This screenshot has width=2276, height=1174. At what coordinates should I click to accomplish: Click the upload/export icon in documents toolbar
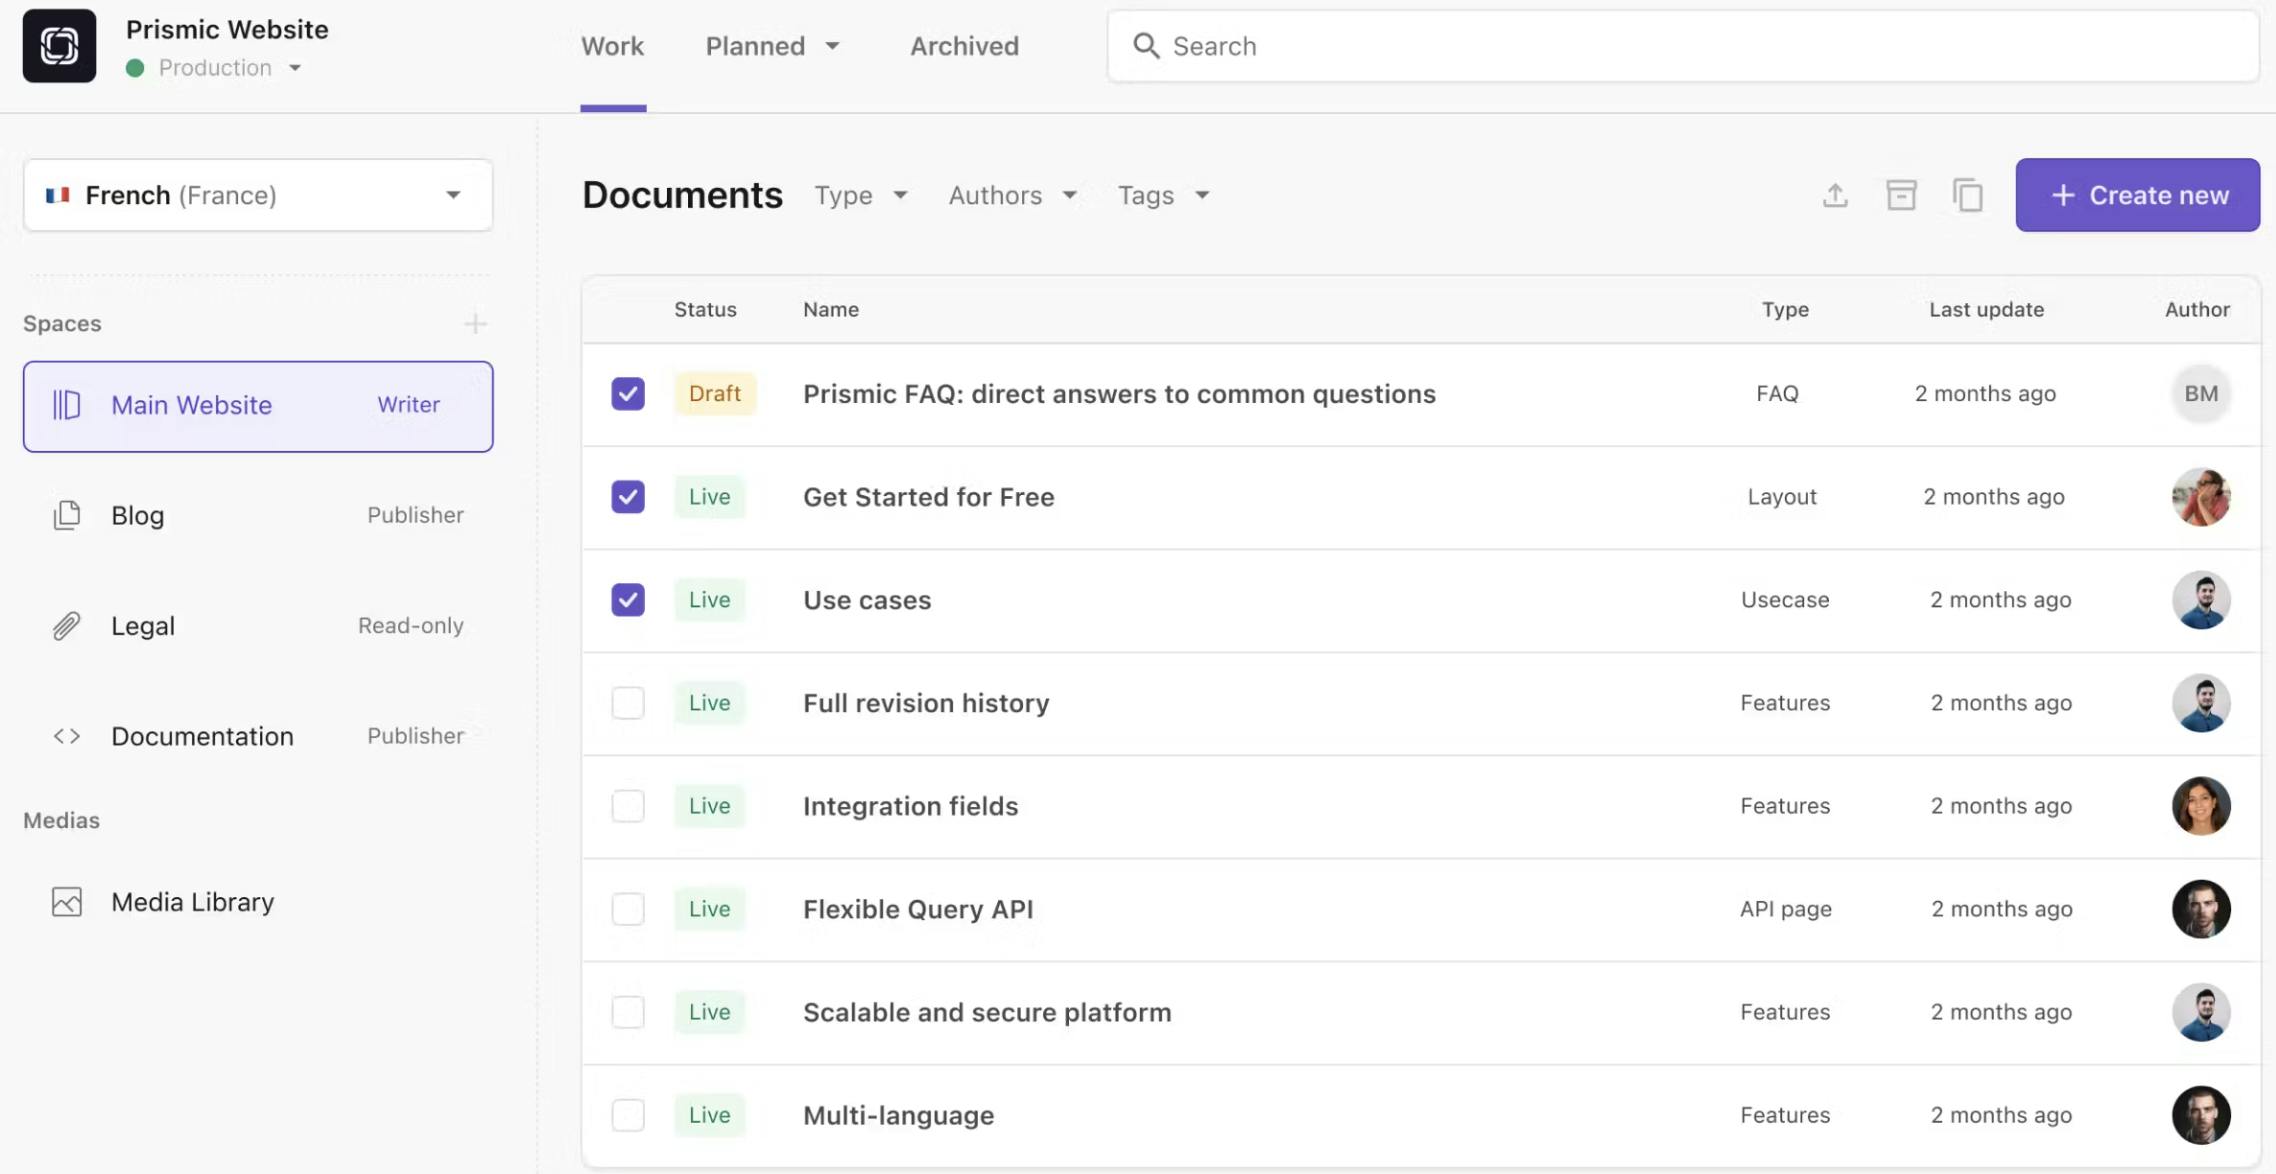(x=1835, y=195)
